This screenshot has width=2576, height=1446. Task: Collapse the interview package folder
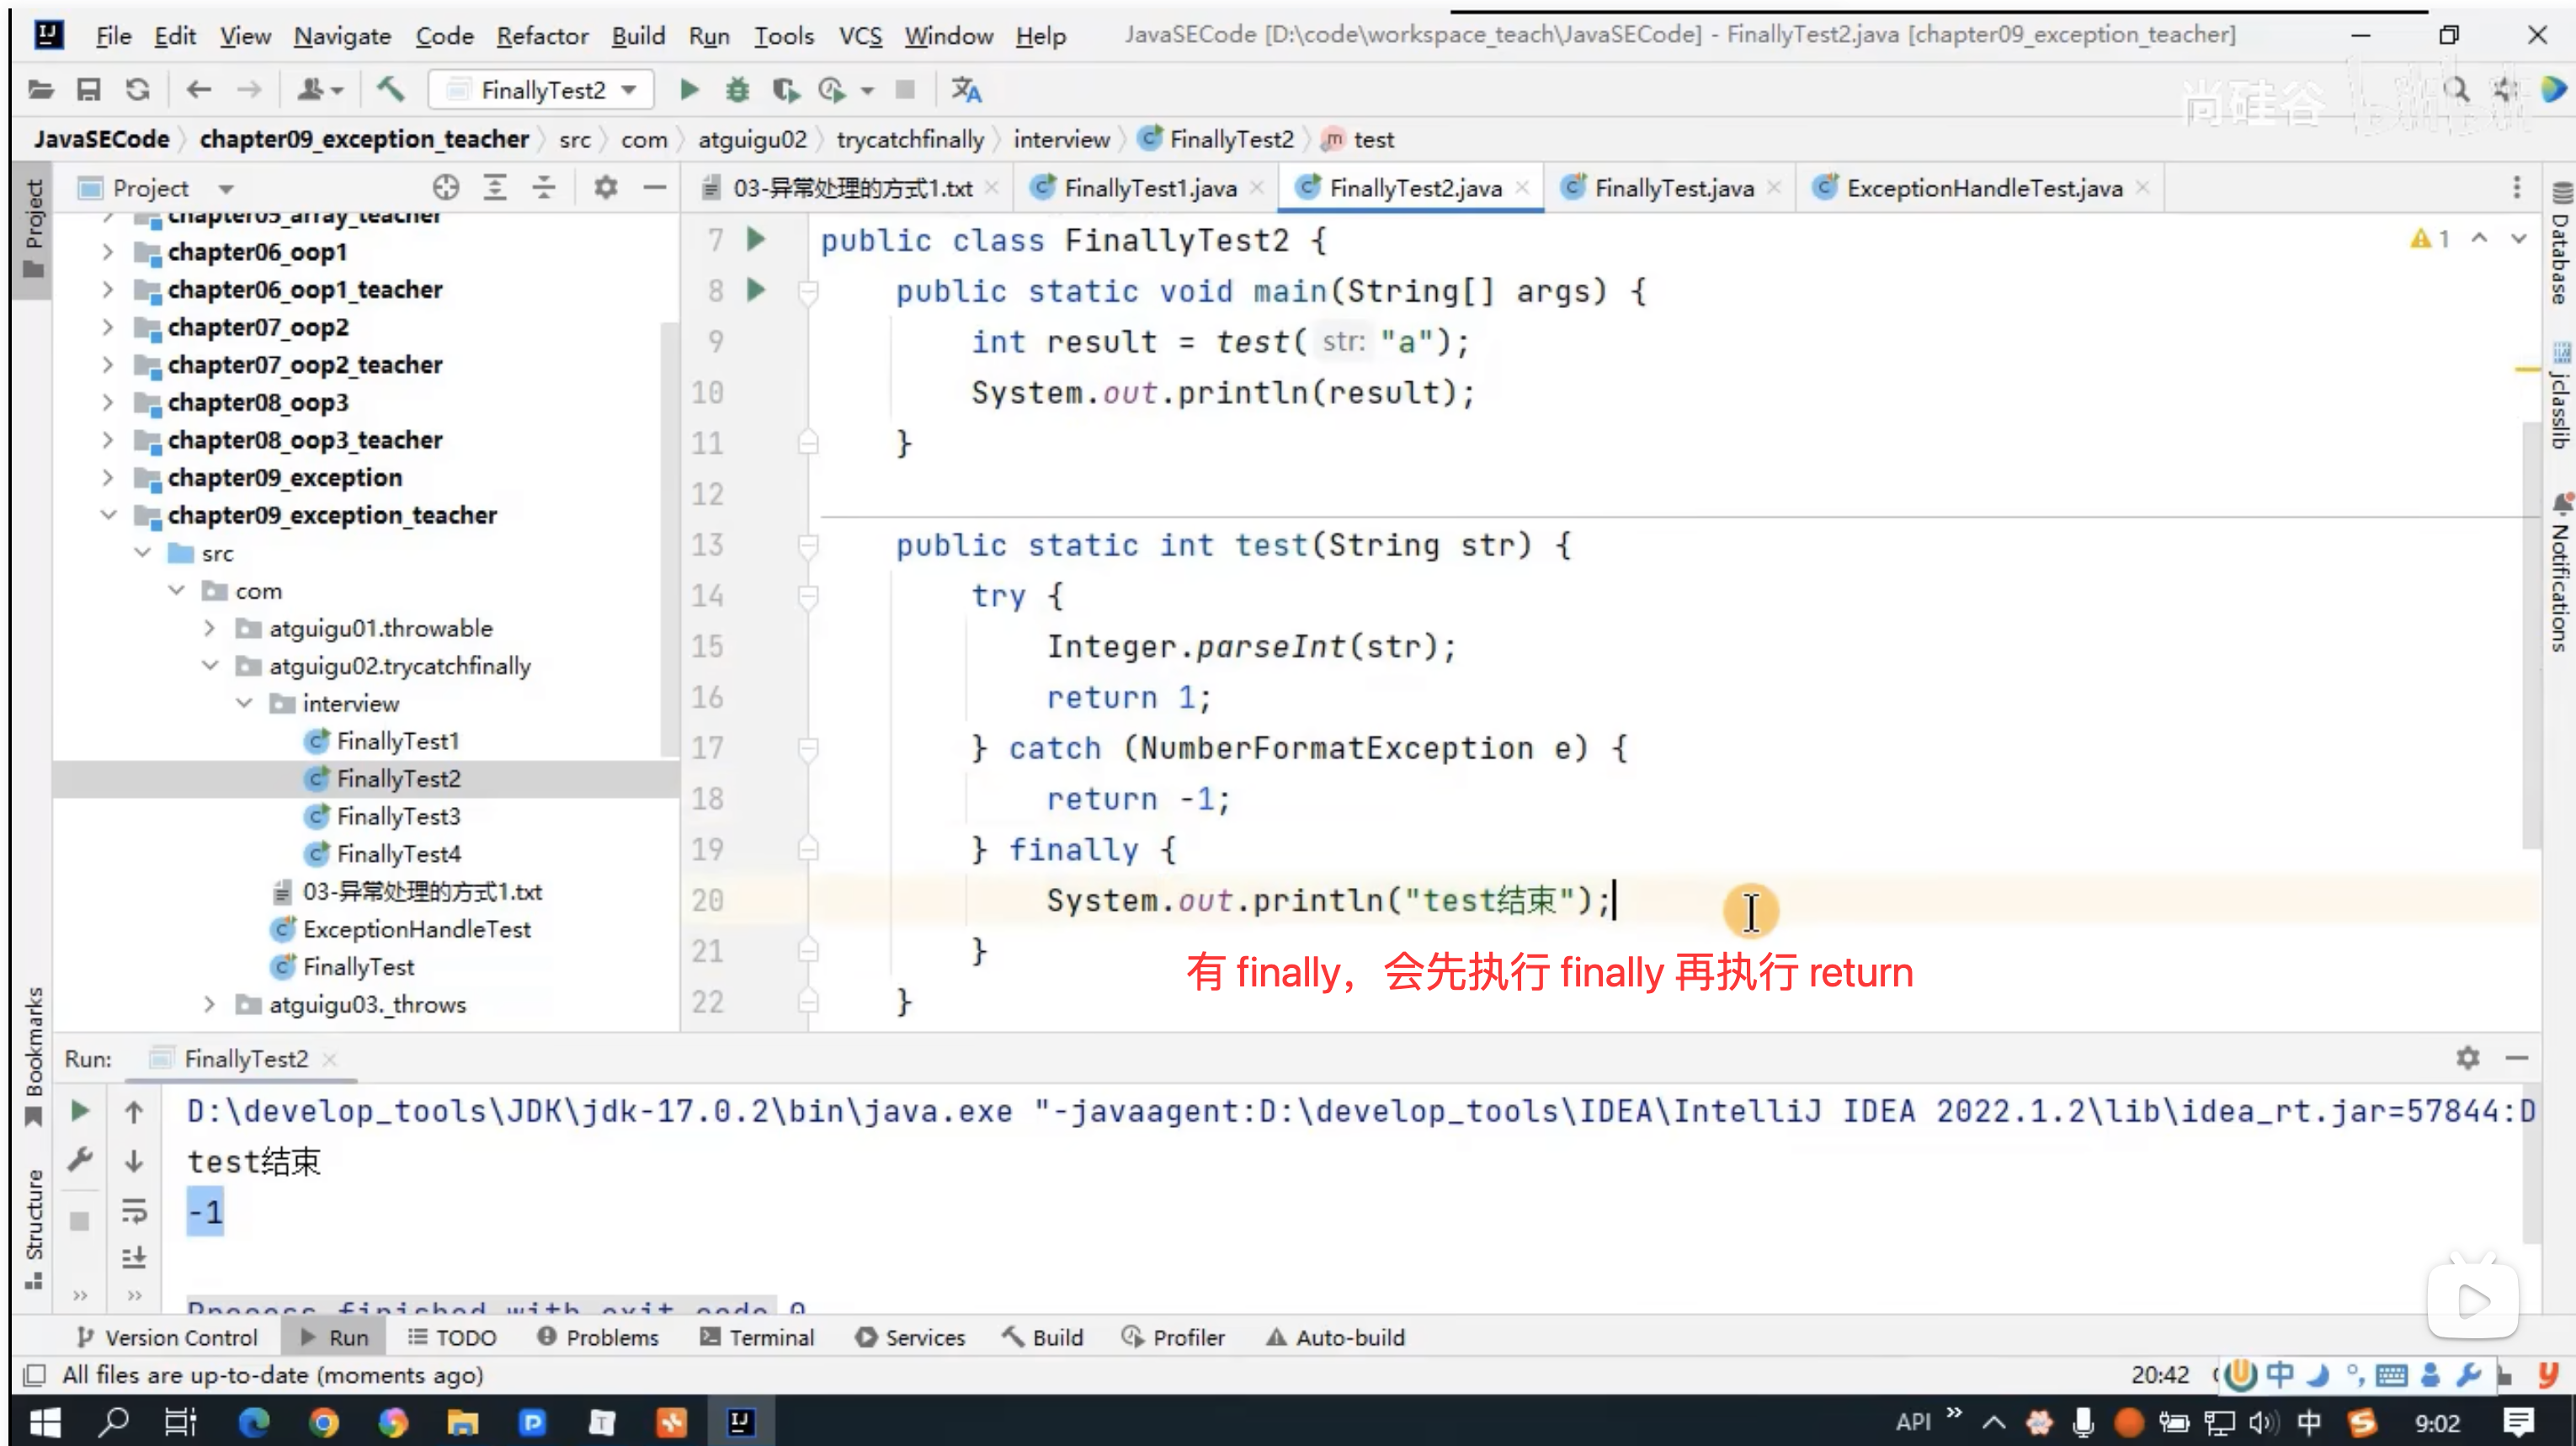pyautogui.click(x=244, y=703)
